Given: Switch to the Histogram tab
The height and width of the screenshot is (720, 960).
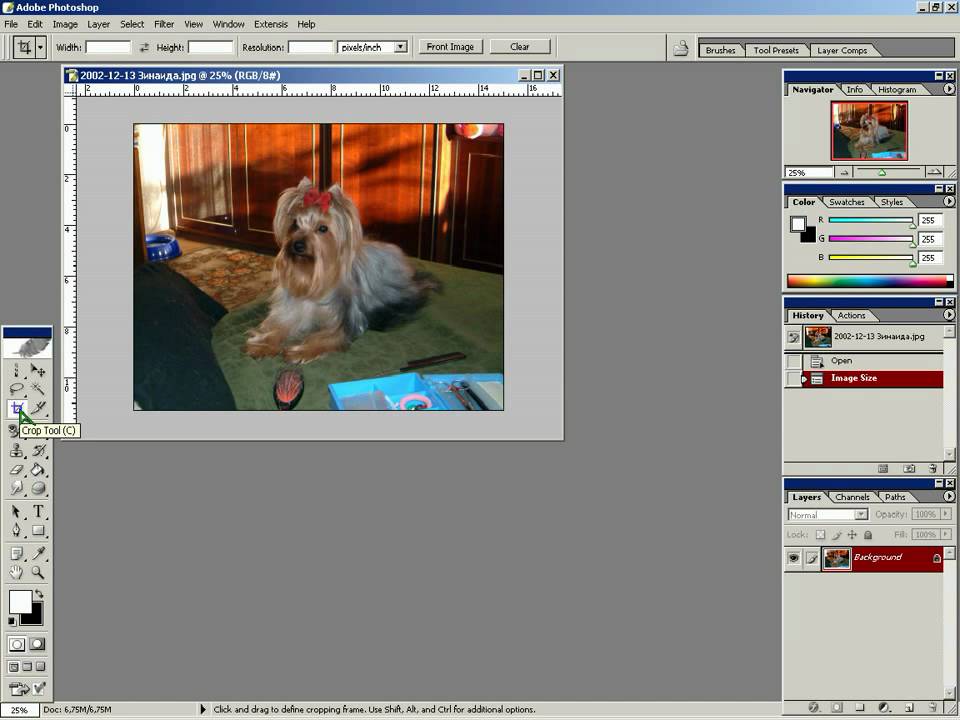Looking at the screenshot, I should tap(897, 89).
